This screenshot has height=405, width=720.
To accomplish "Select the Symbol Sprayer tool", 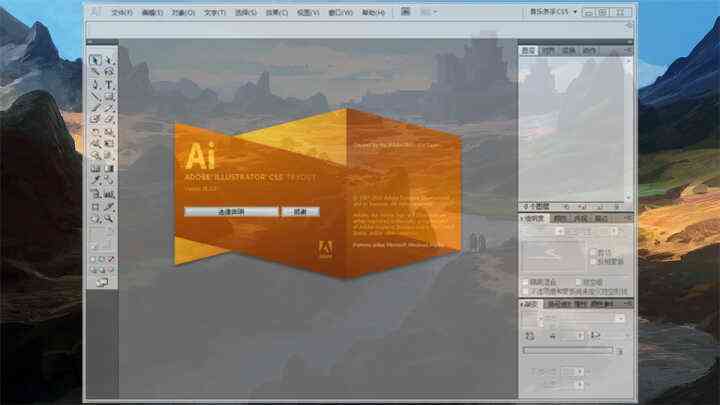I will [95, 194].
